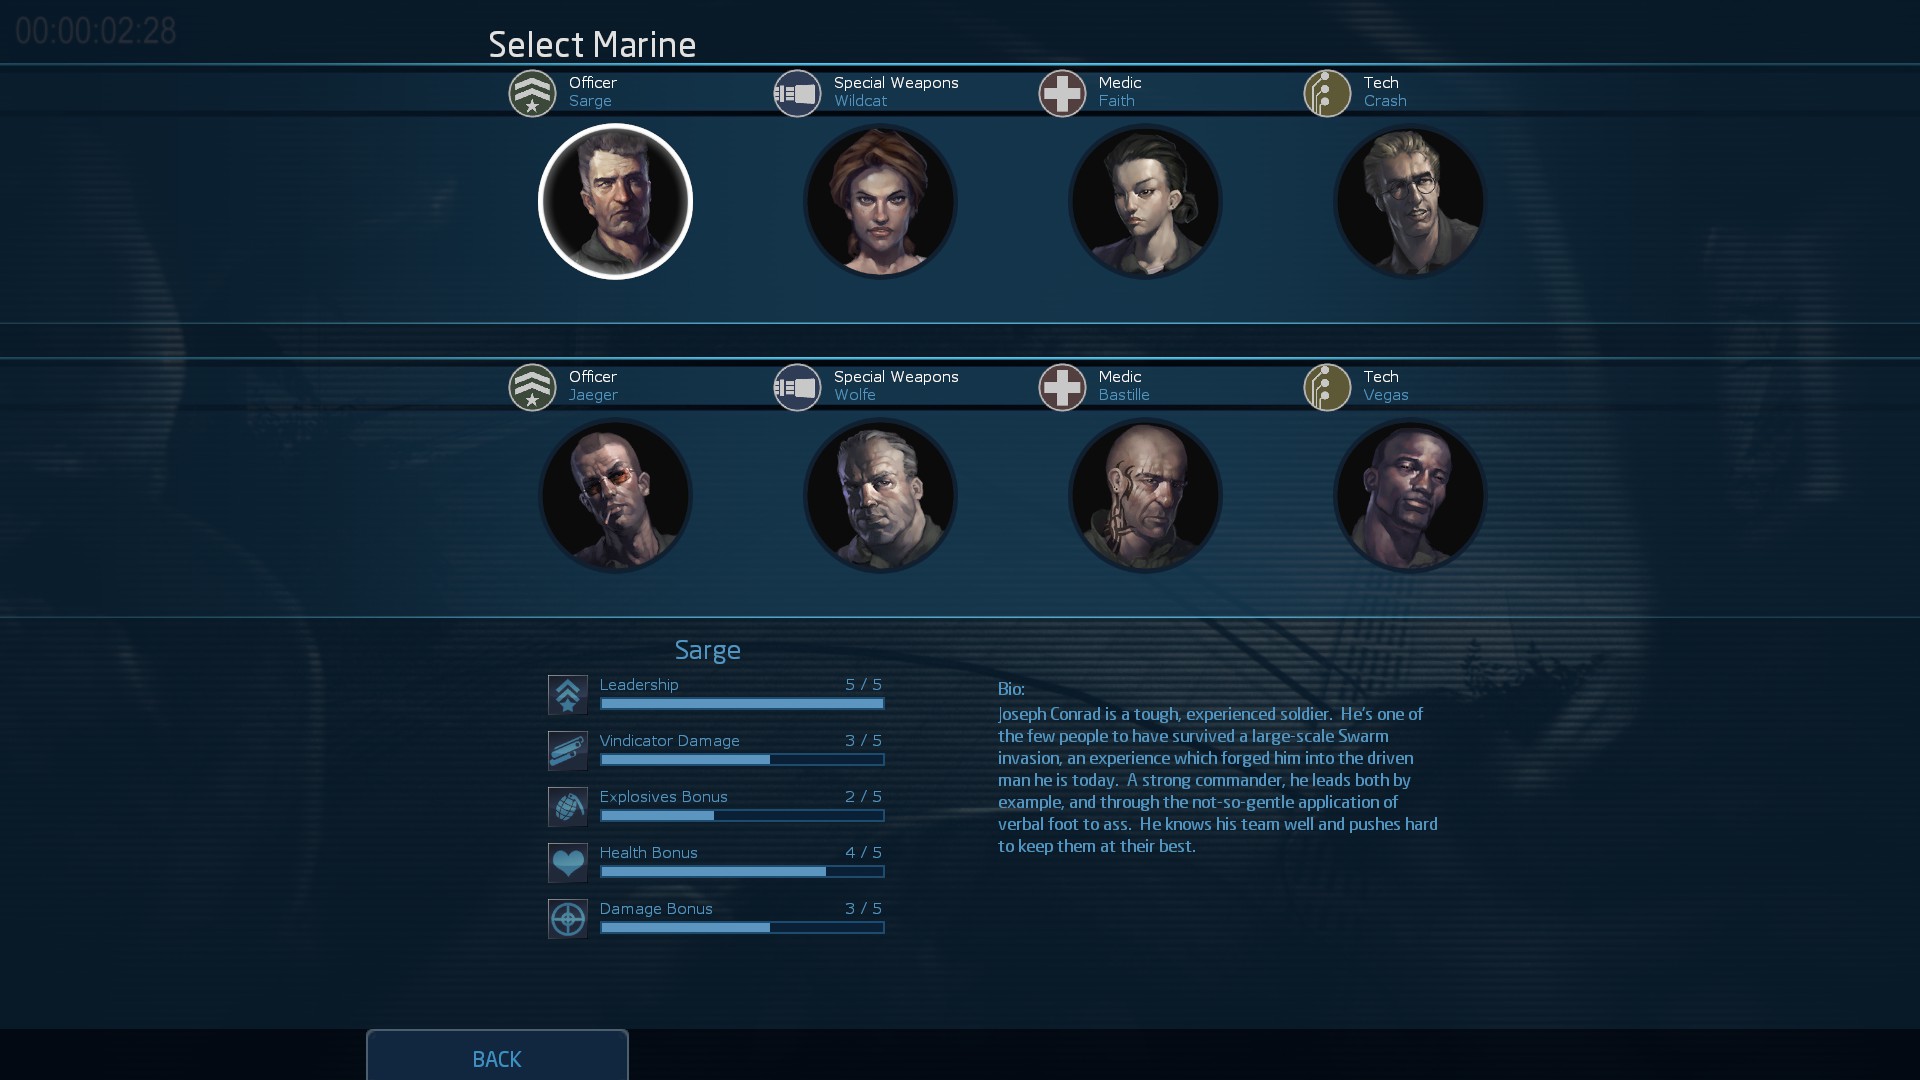Click the Leadership skill icon
This screenshot has height=1080, width=1920.
coord(567,694)
